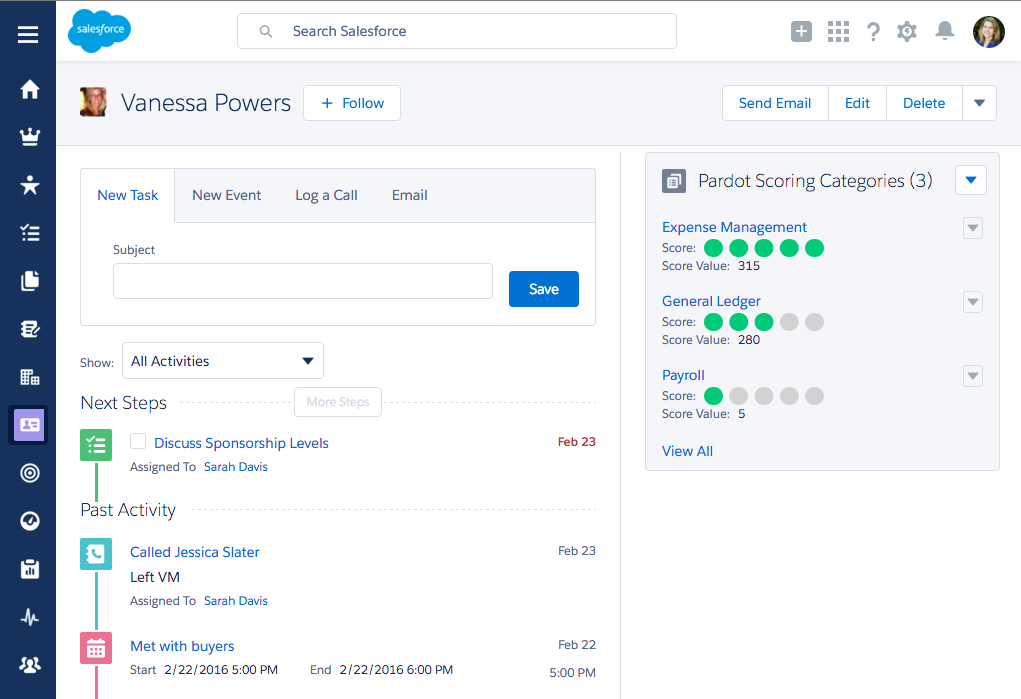Open the star person icon in sidebar
The image size is (1021, 699).
(x=29, y=185)
